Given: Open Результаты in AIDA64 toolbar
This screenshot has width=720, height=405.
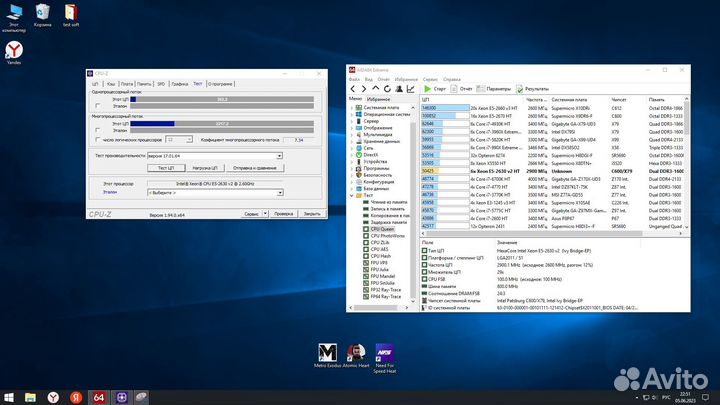Looking at the screenshot, I should (532, 89).
